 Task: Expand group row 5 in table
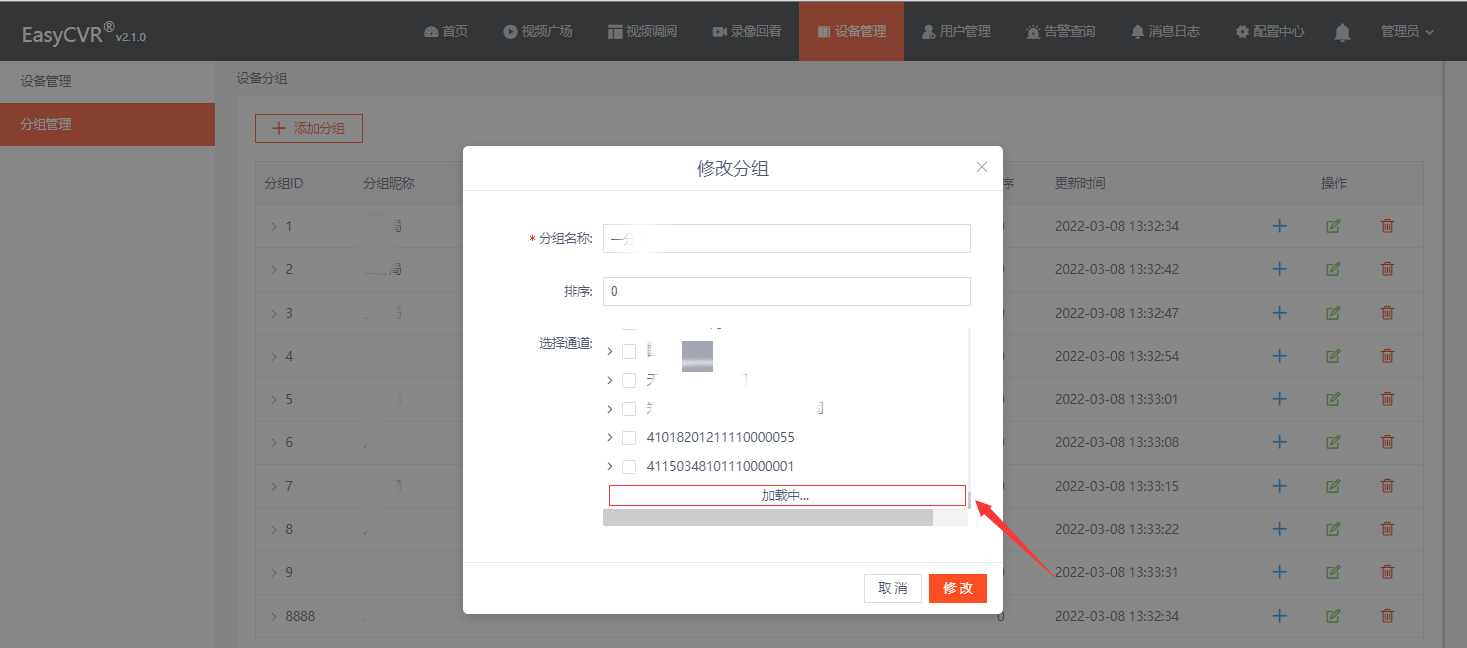click(273, 399)
